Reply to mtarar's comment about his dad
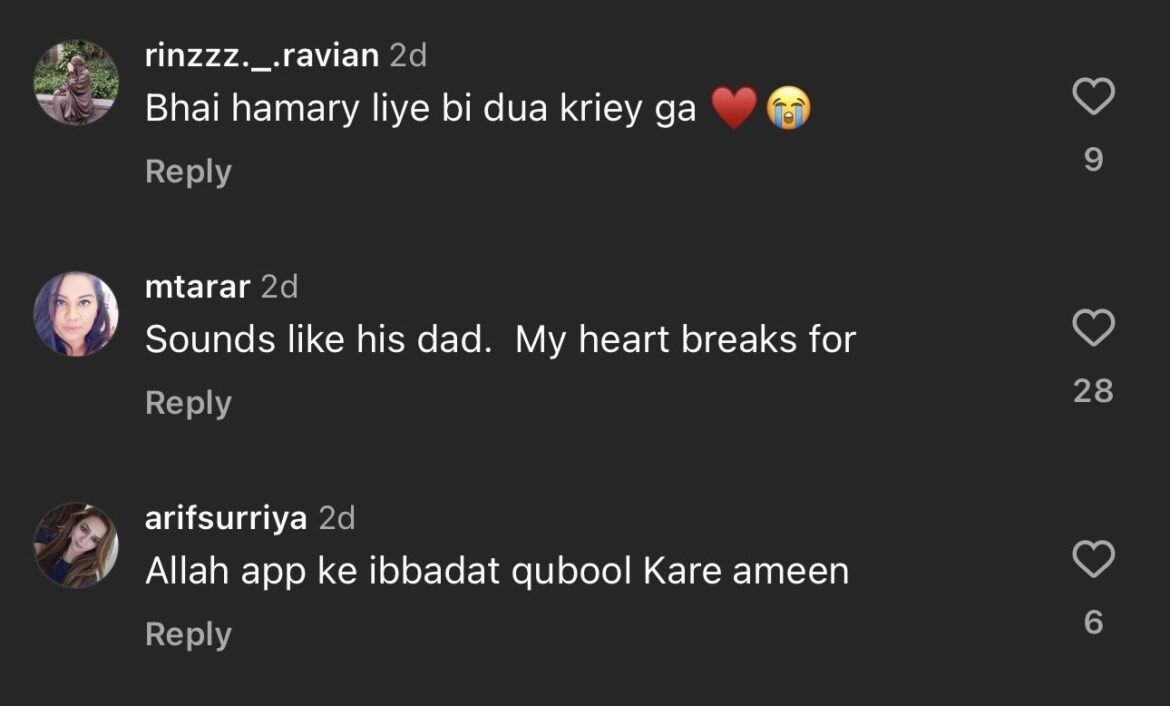 [188, 403]
